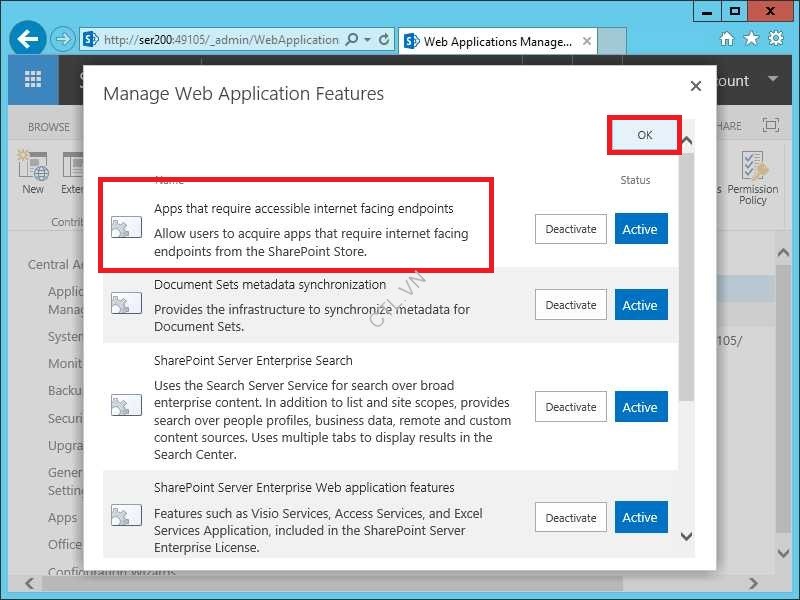The image size is (800, 600).
Task: Select the BROWSE ribbon tab
Action: [48, 126]
